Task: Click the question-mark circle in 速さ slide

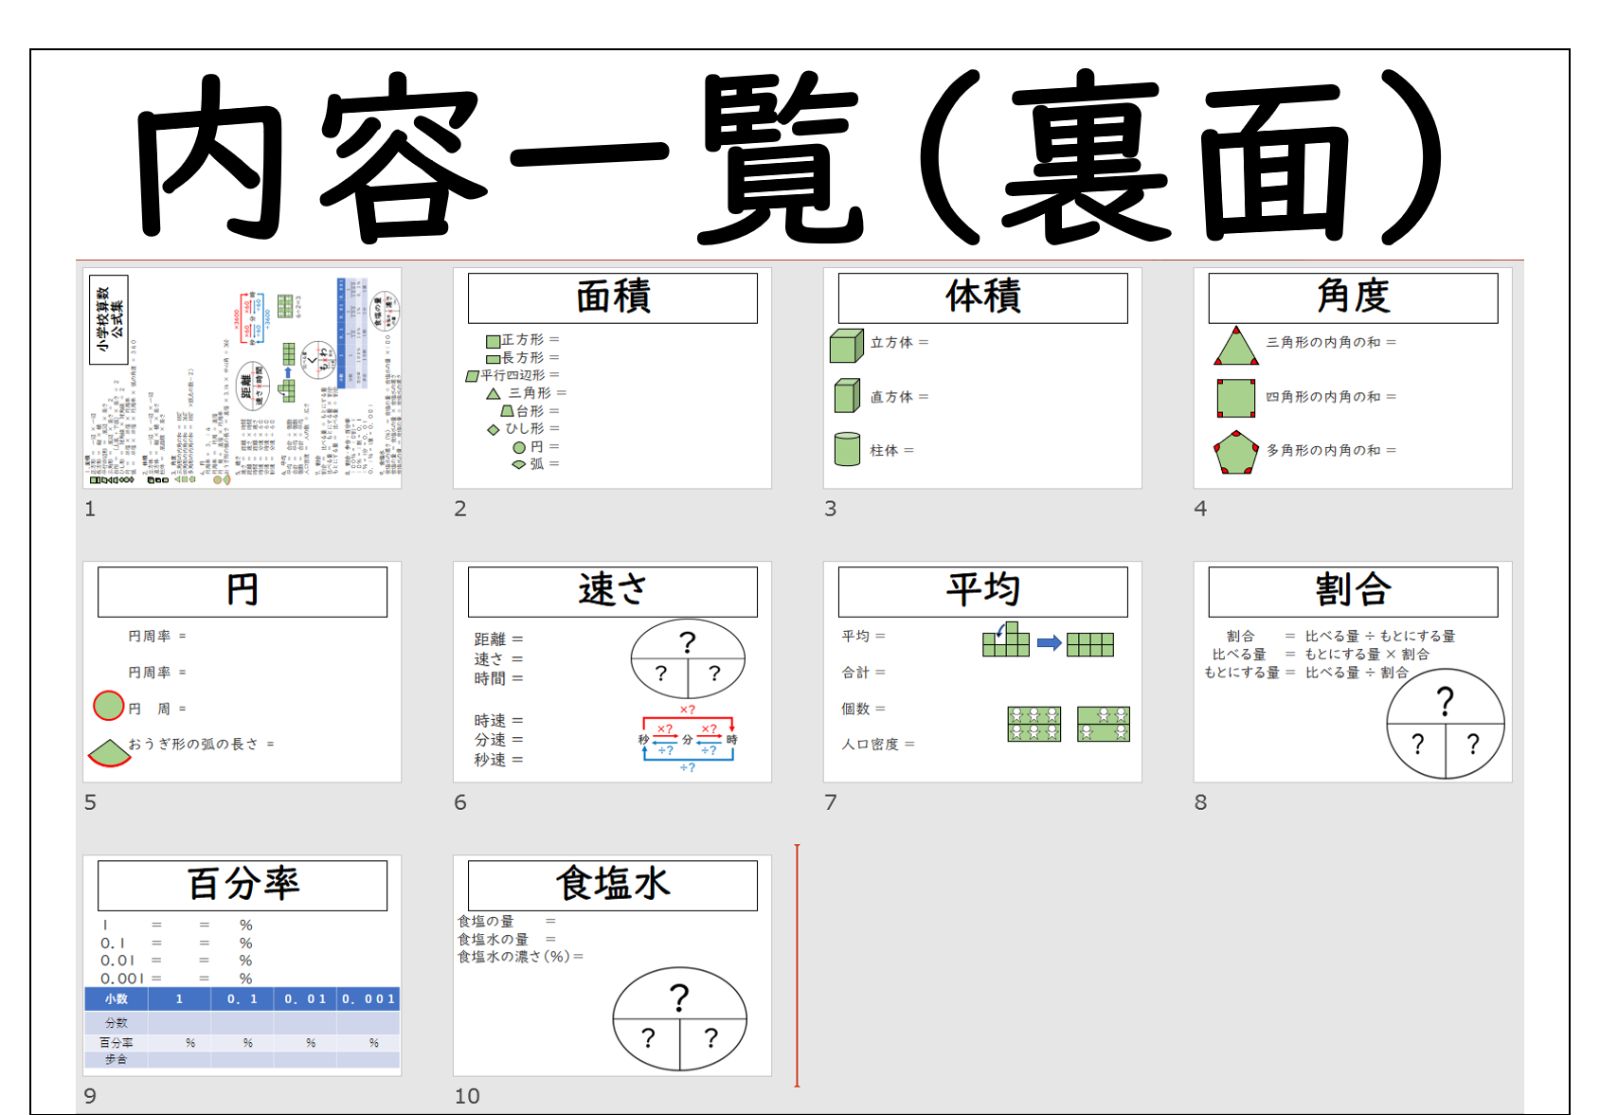Action: coord(688,659)
